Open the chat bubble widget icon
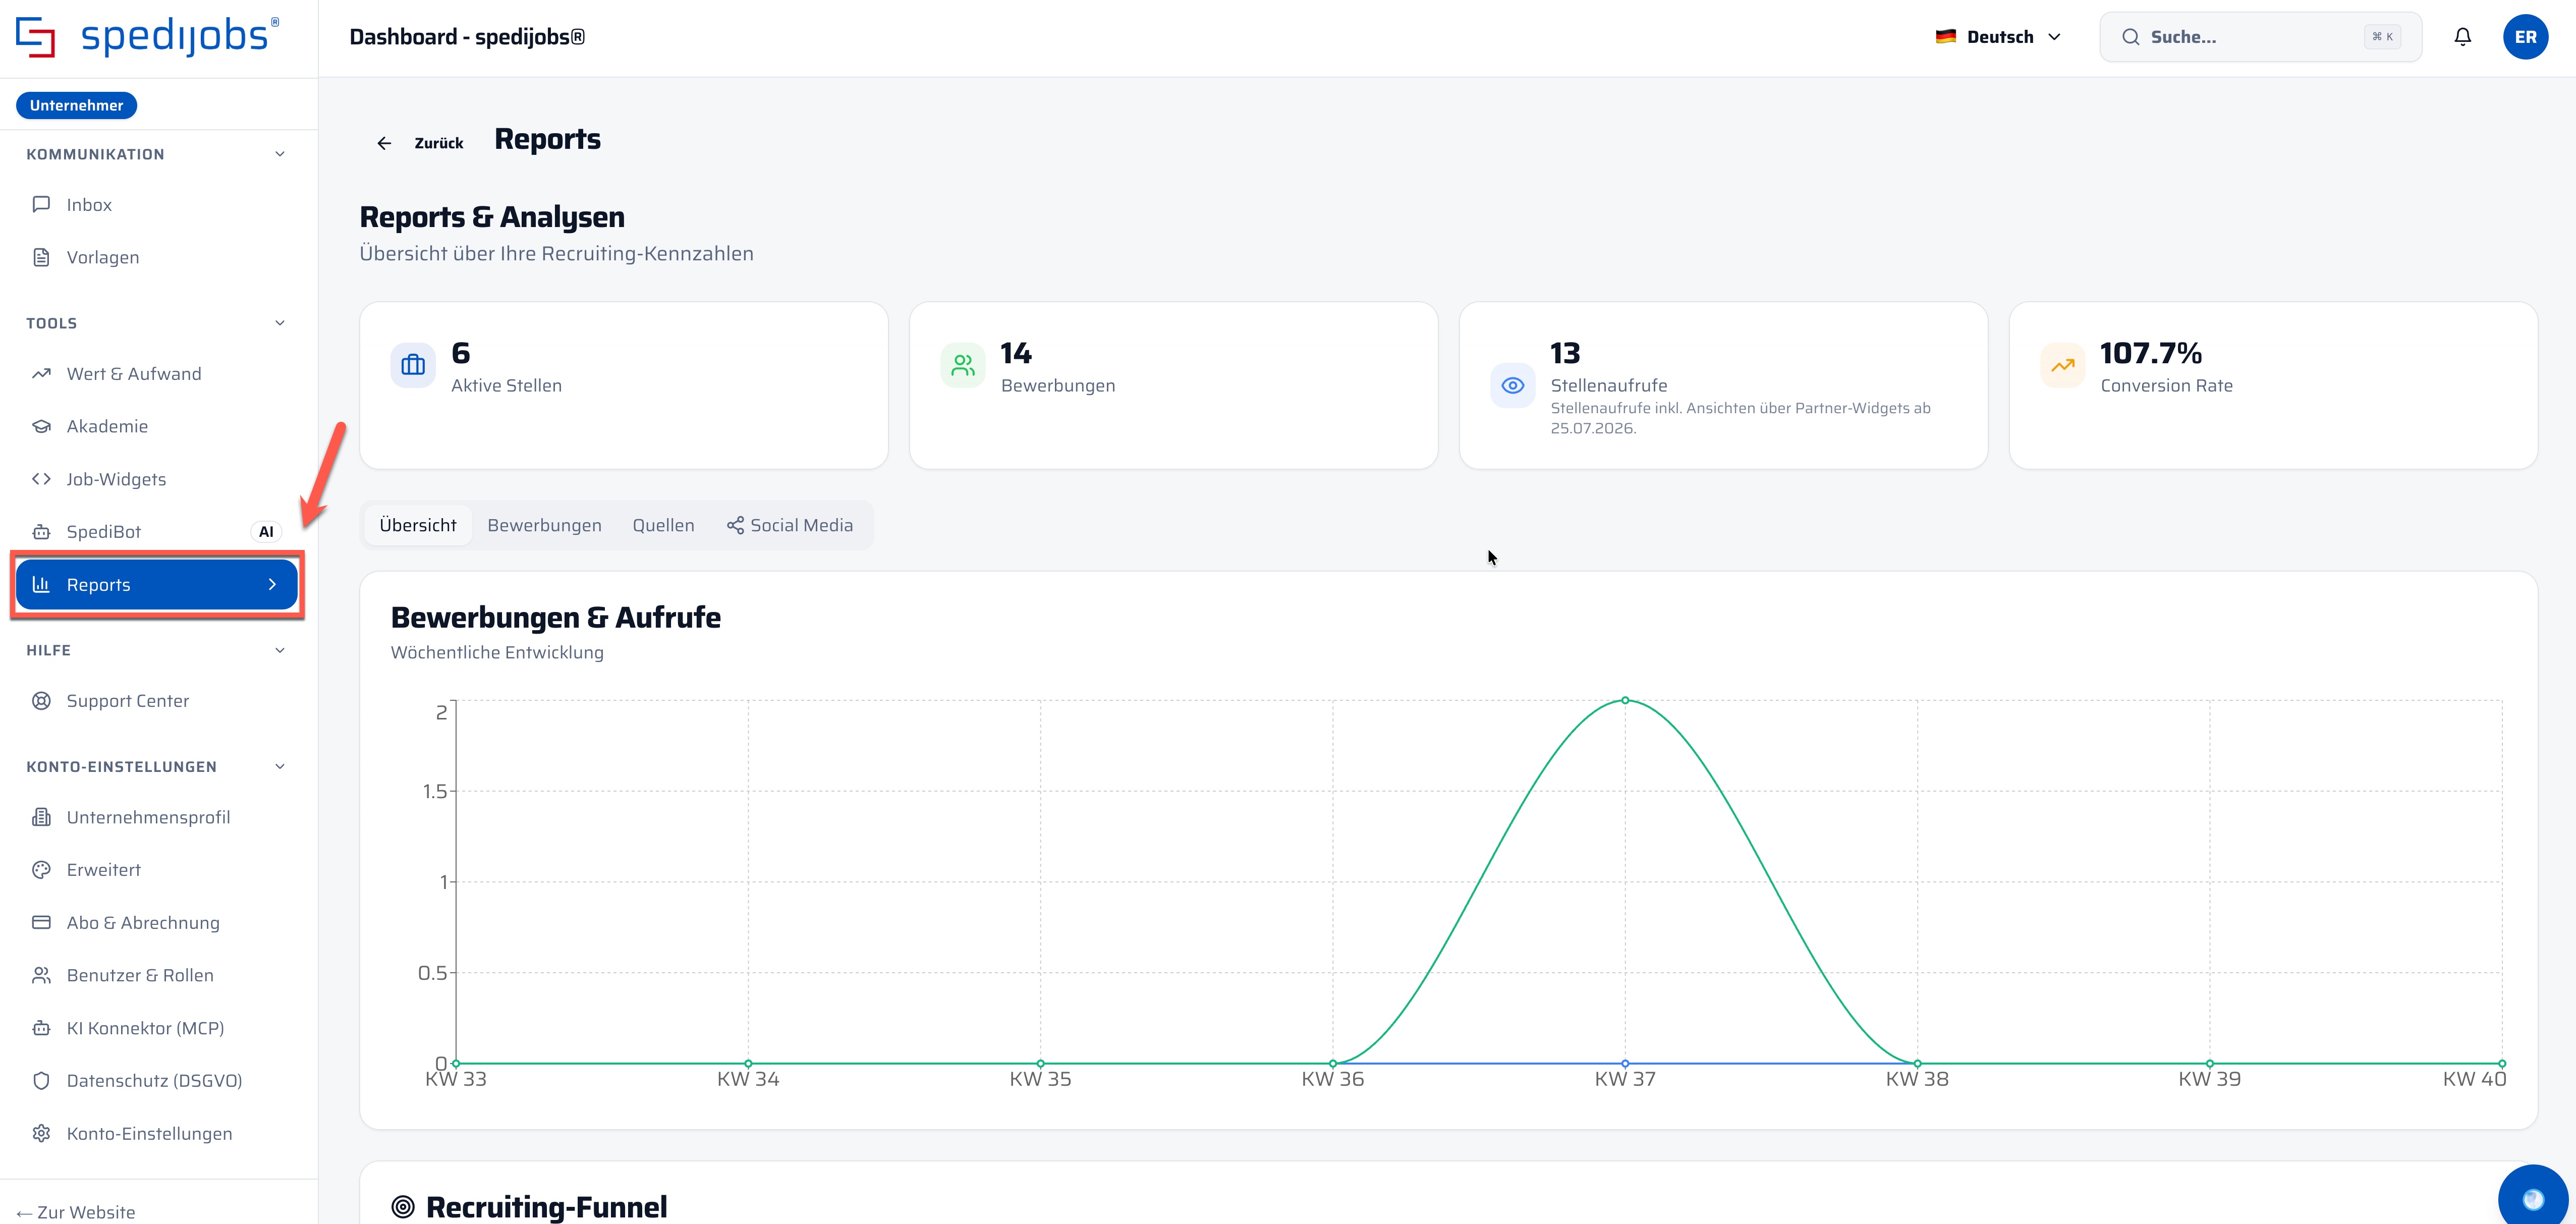Viewport: 2576px width, 1224px height. pos(2532,1198)
